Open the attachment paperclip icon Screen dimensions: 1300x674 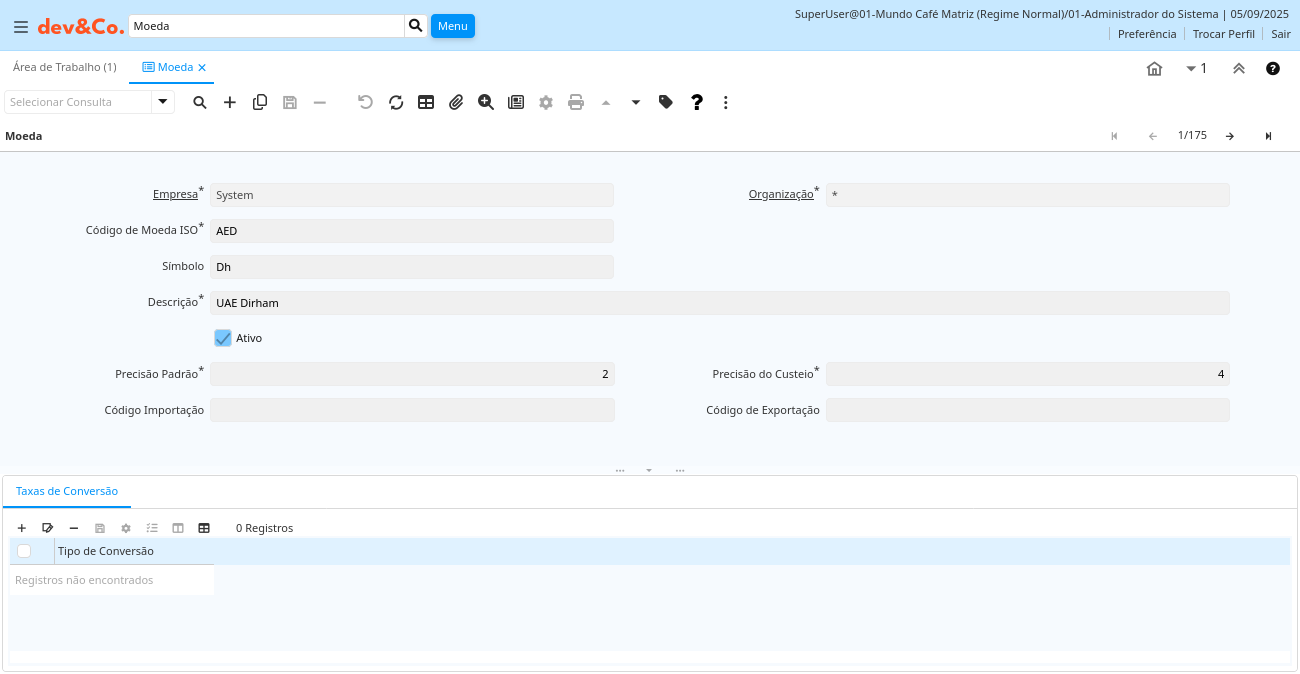(x=456, y=102)
